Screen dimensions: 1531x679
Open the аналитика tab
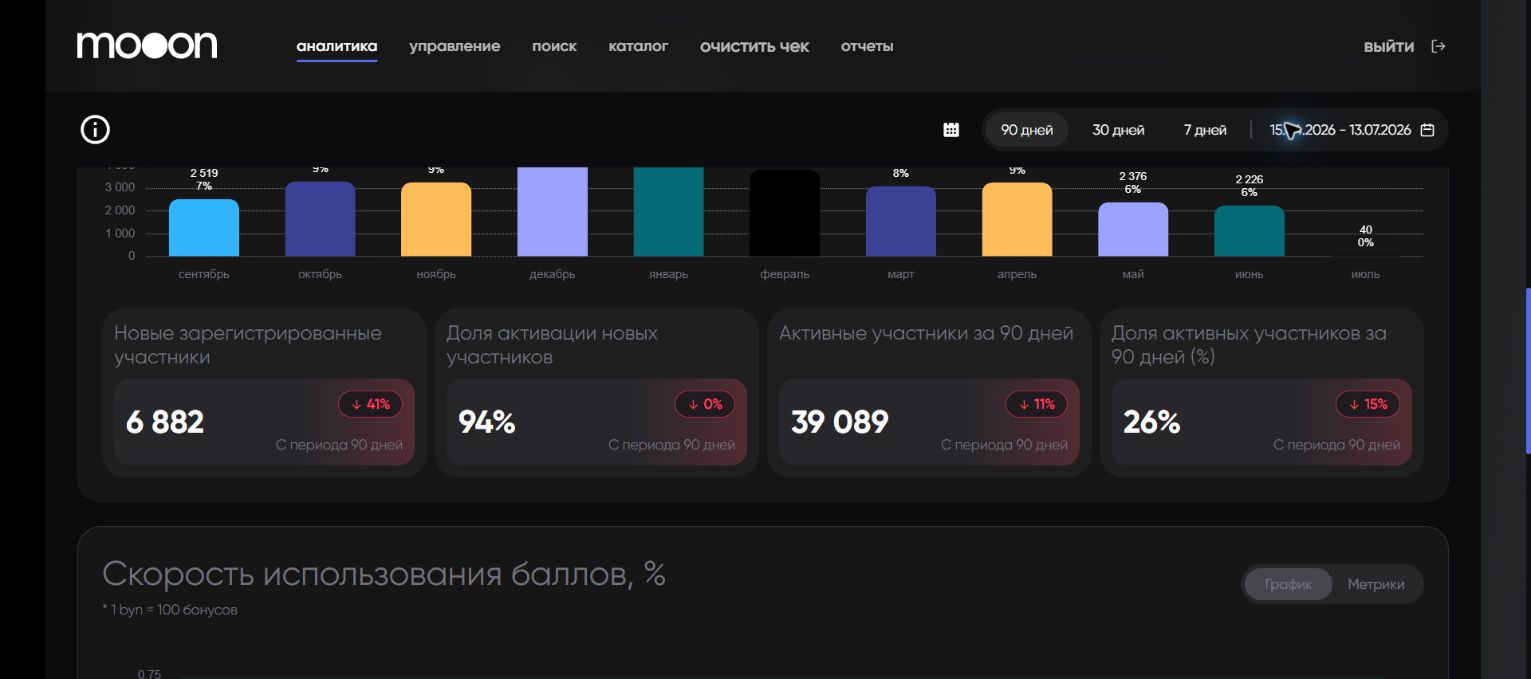[337, 46]
